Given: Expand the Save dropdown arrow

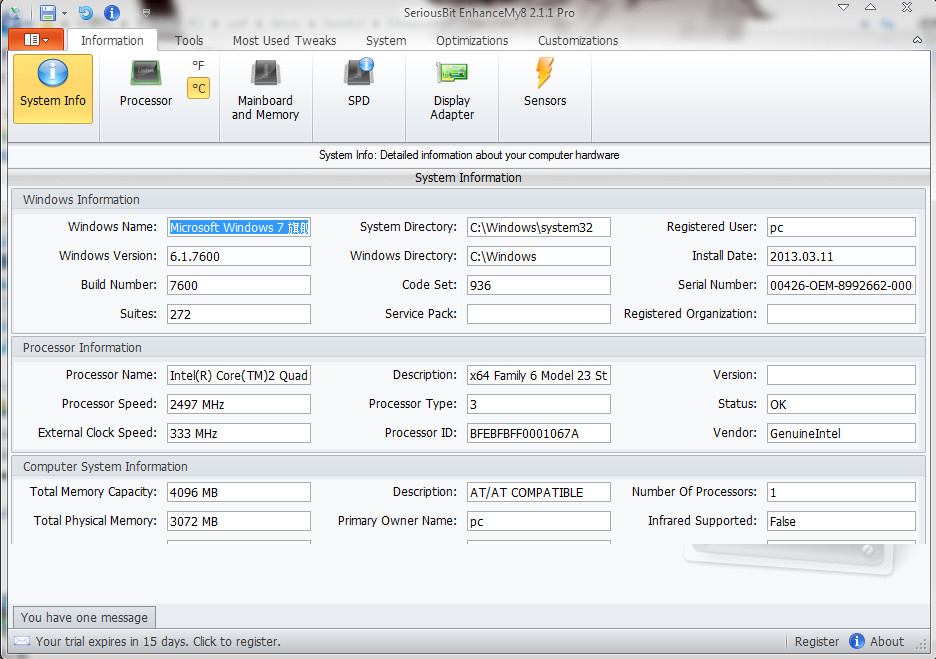Looking at the screenshot, I should 64,13.
